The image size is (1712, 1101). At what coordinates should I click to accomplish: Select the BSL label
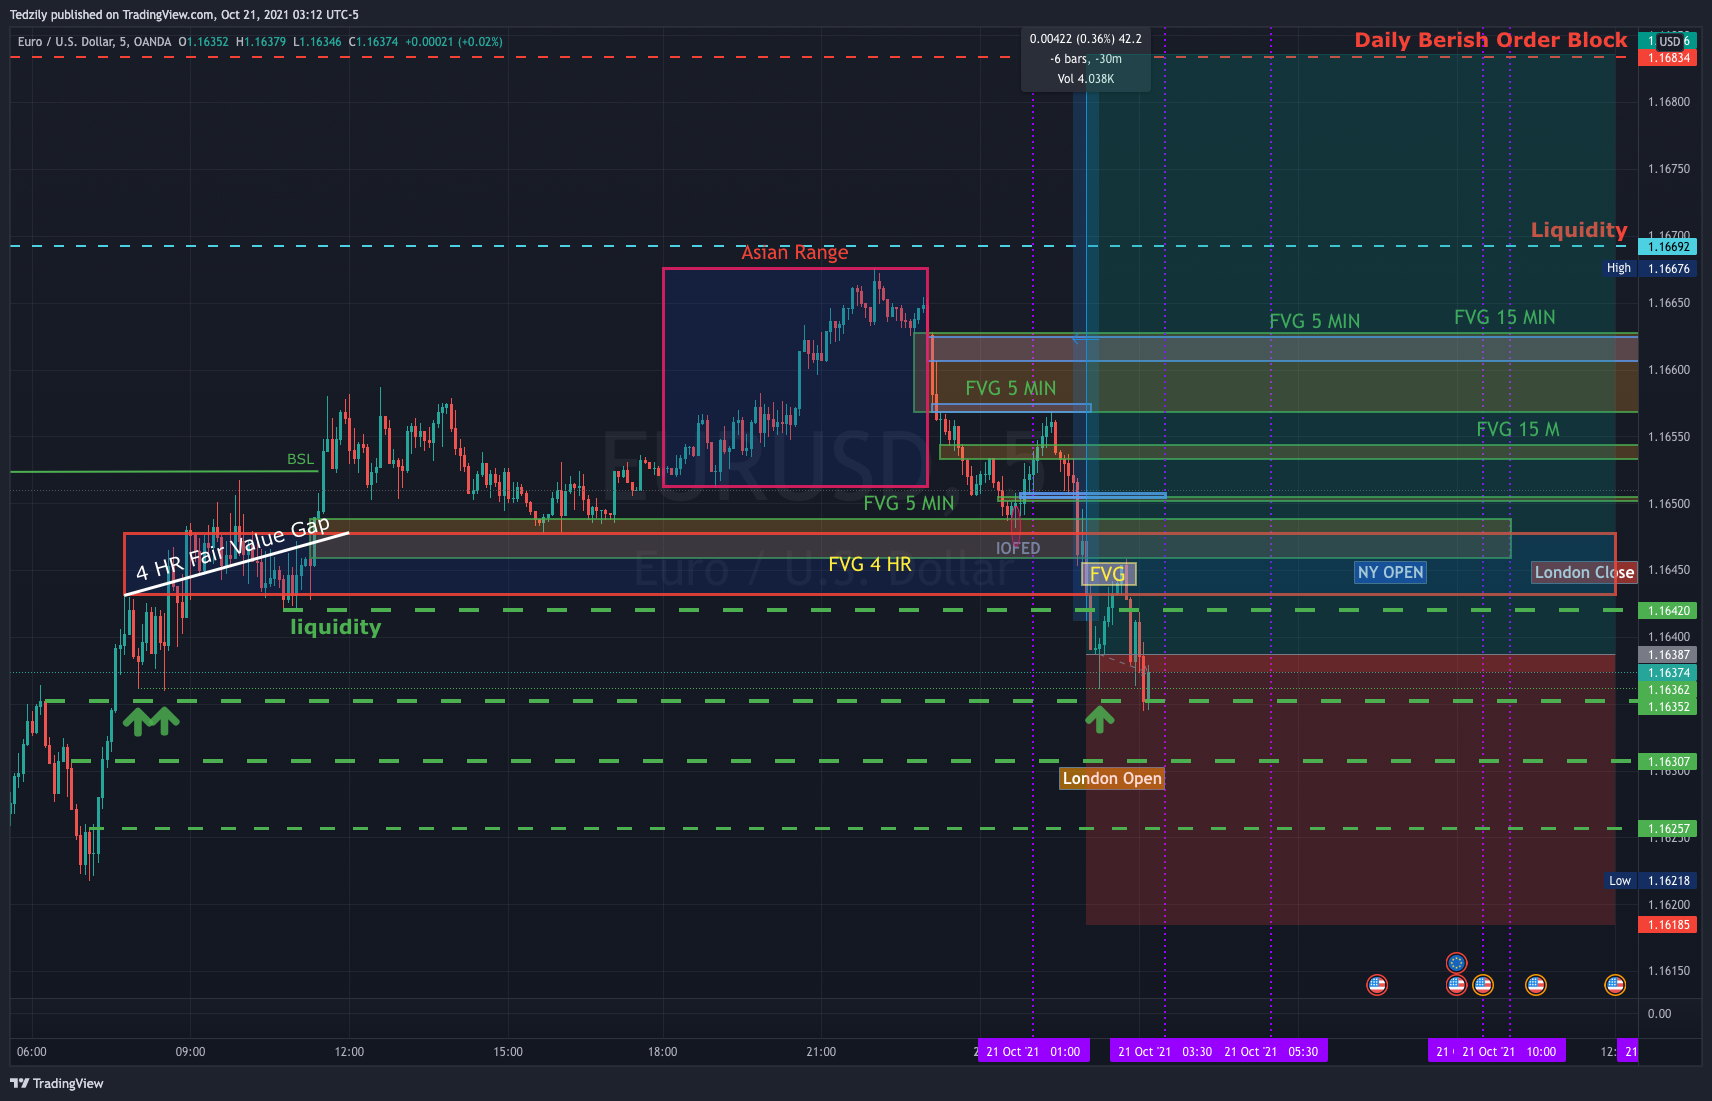pyautogui.click(x=300, y=459)
